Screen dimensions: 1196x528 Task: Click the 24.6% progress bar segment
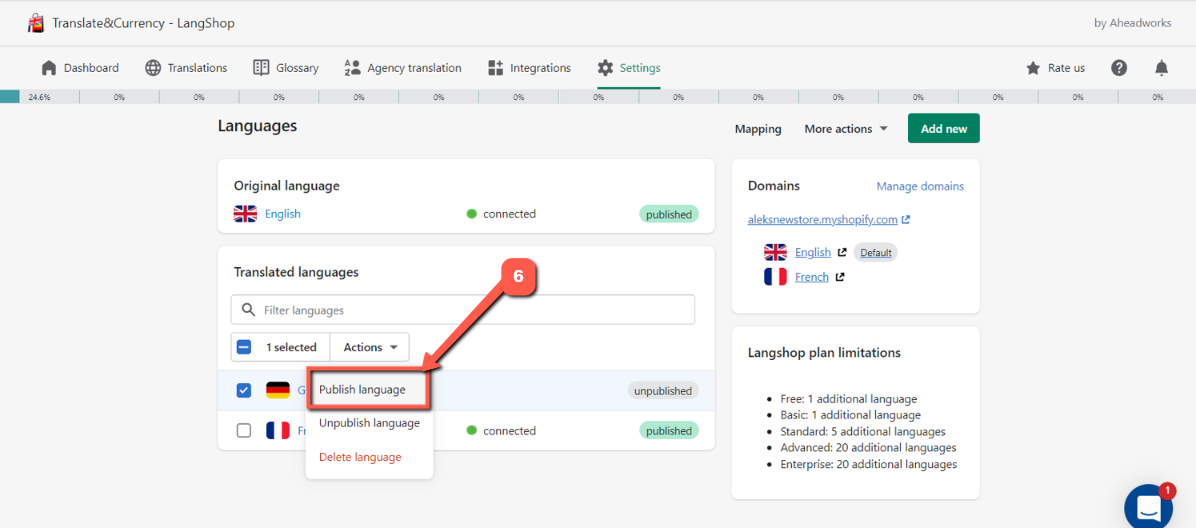(x=40, y=97)
